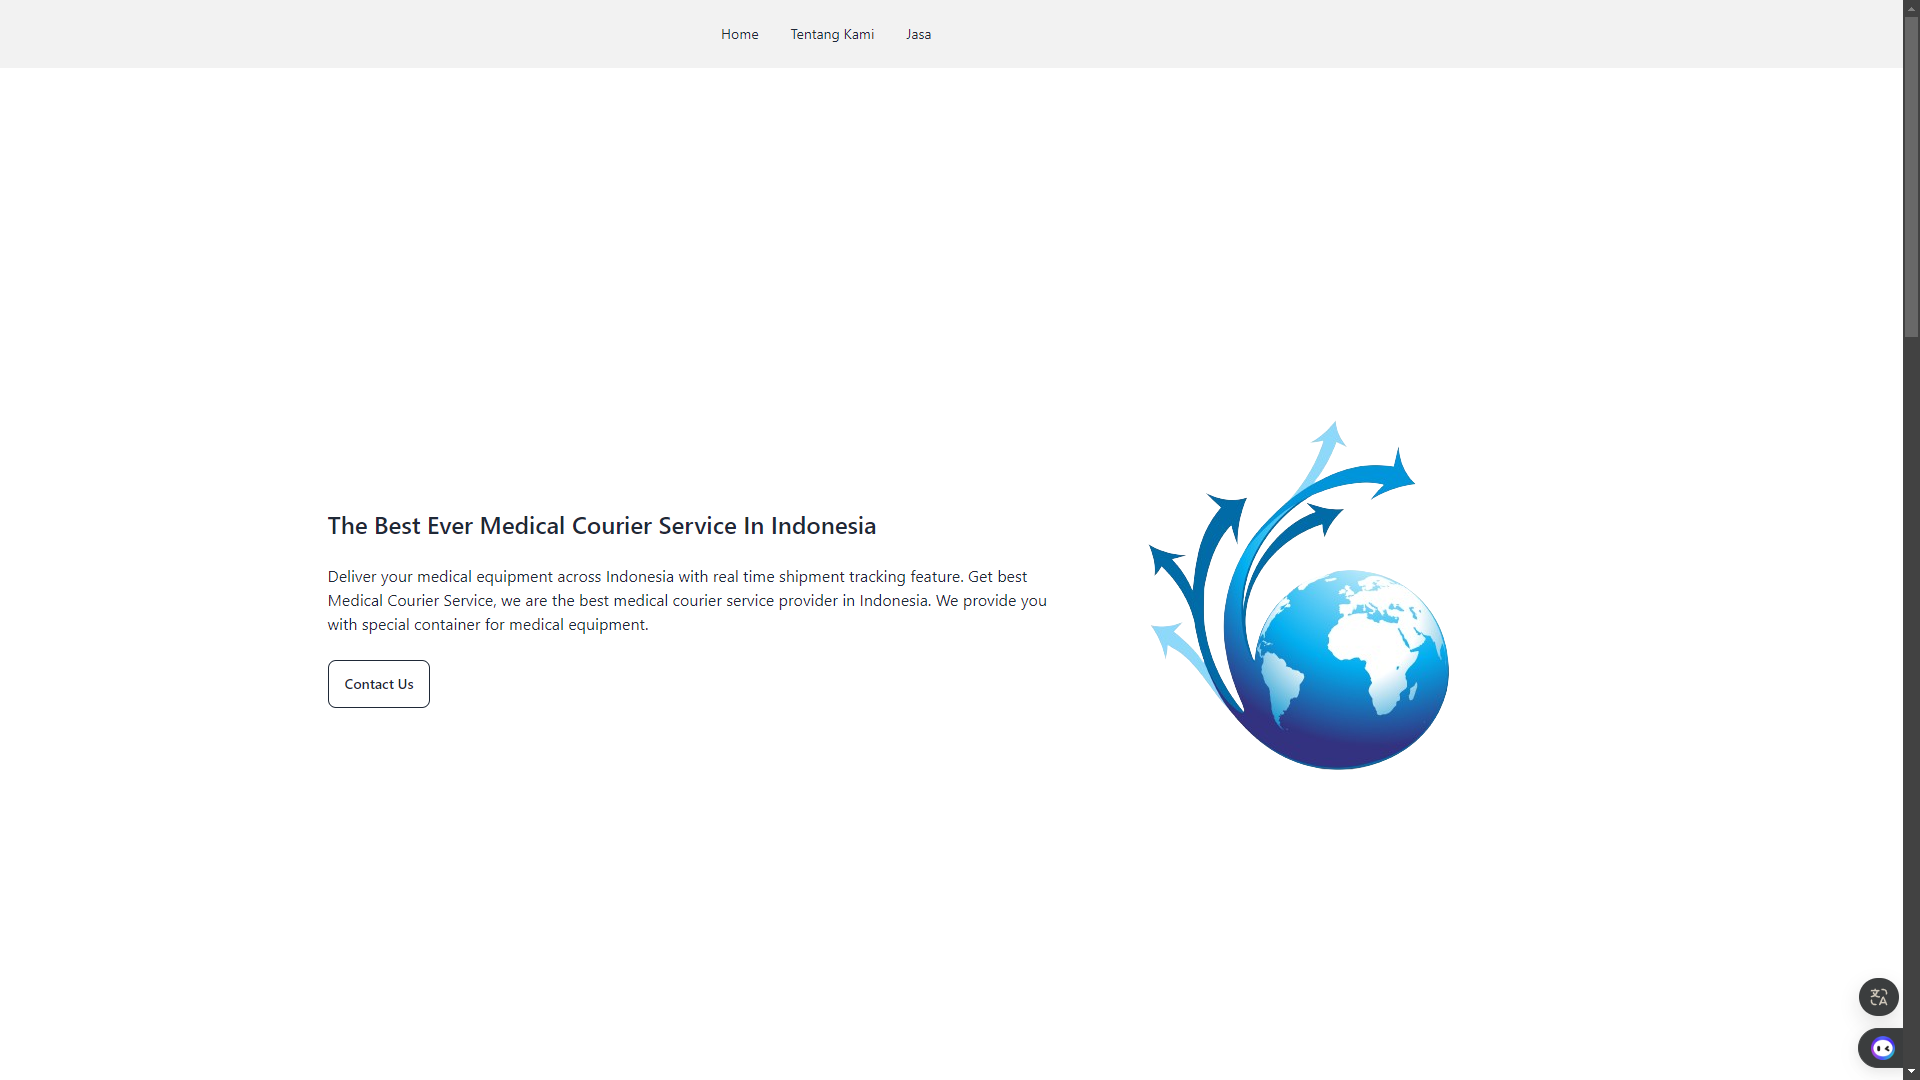Click the scrollbar down arrow
The image size is (1920, 1080).
pos(1911,1072)
